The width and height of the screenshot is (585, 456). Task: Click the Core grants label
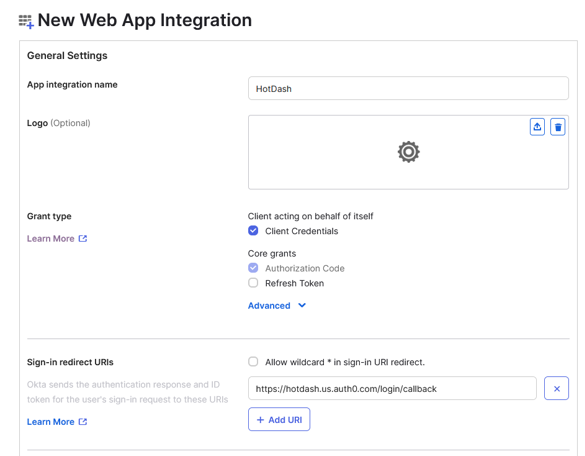(272, 253)
